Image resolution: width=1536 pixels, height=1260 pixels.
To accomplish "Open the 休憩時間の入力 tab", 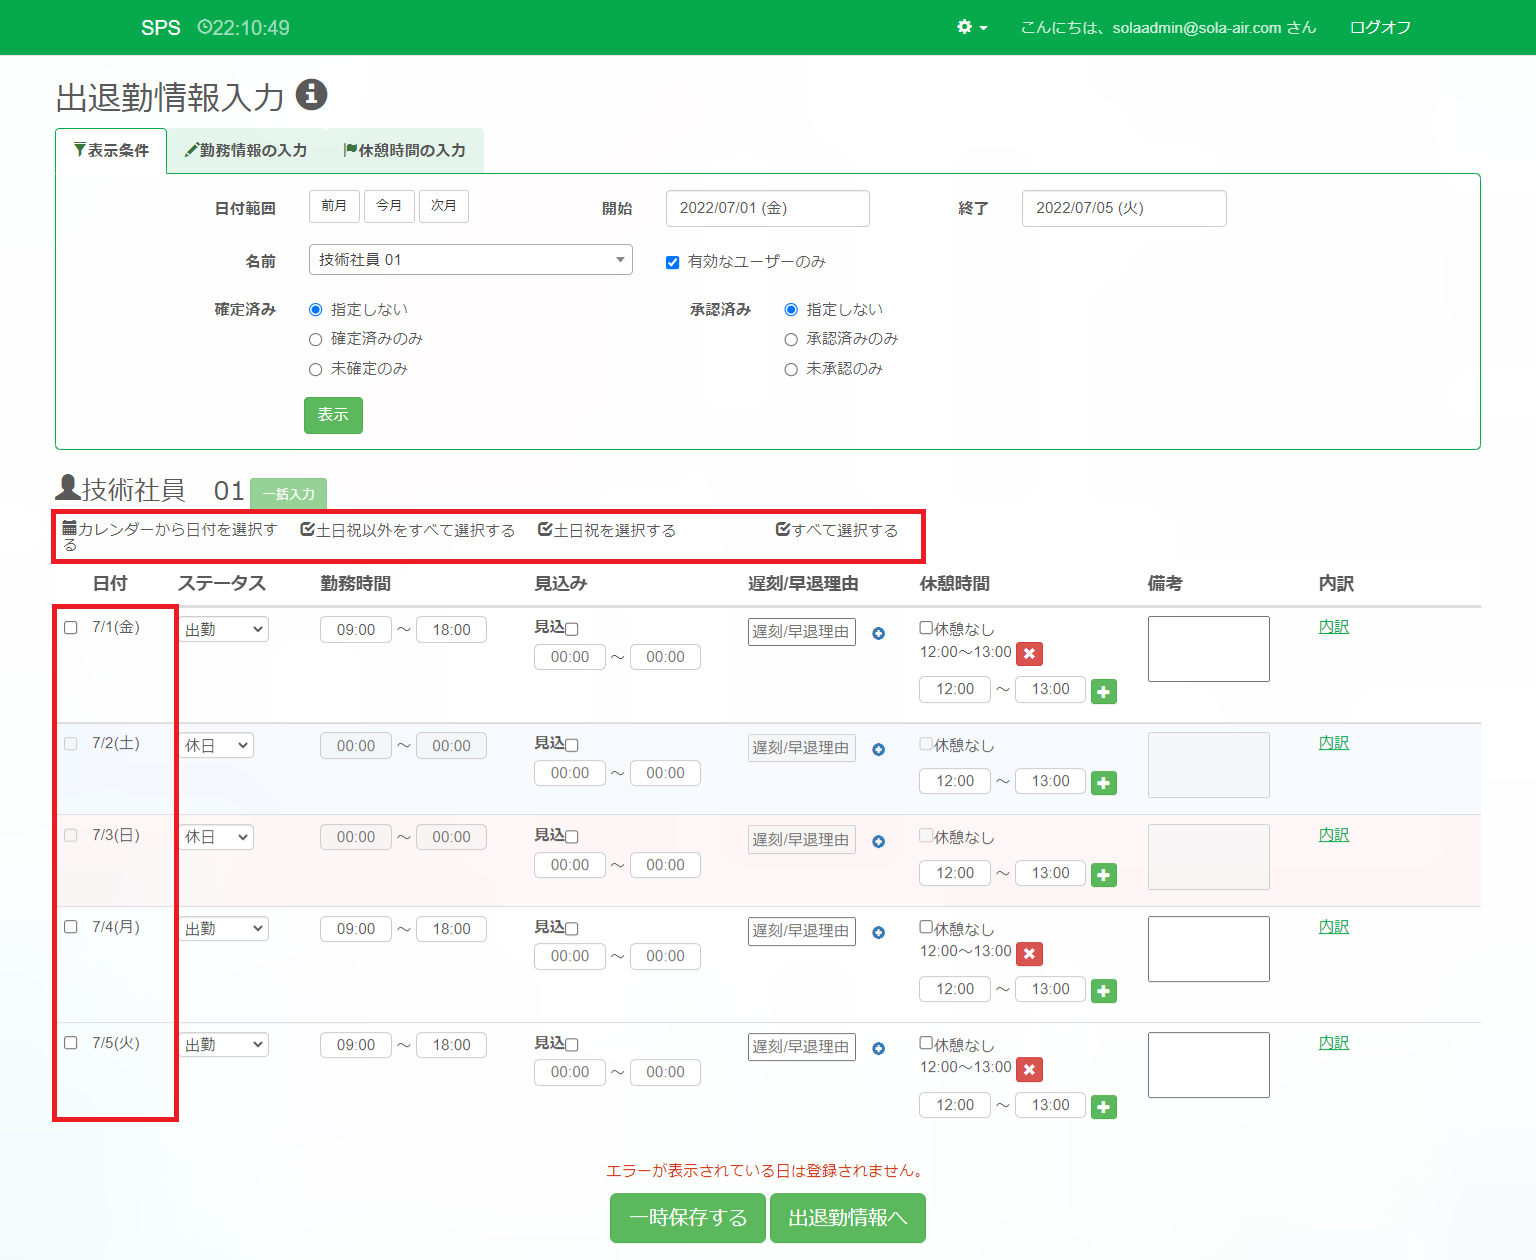I will click(x=405, y=151).
